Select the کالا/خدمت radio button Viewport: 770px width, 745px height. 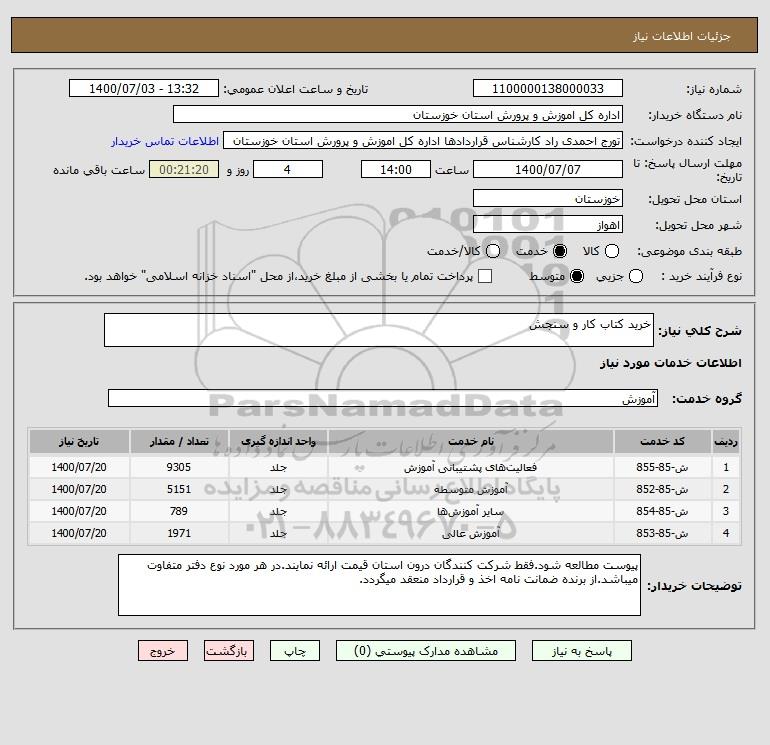493,251
